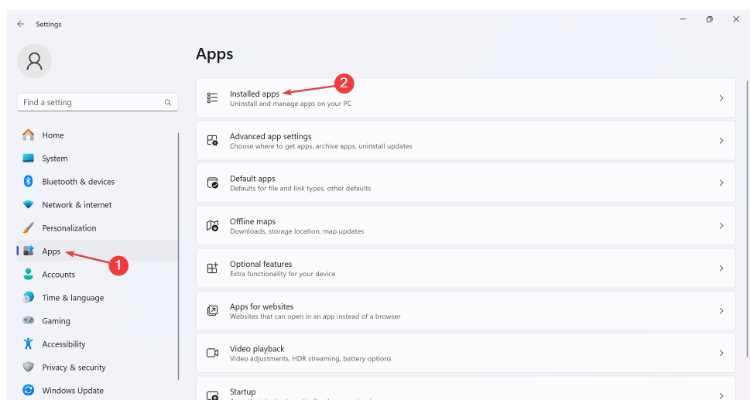Viewport: 751px width, 411px height.
Task: Go to Windows Update section
Action: (72, 390)
